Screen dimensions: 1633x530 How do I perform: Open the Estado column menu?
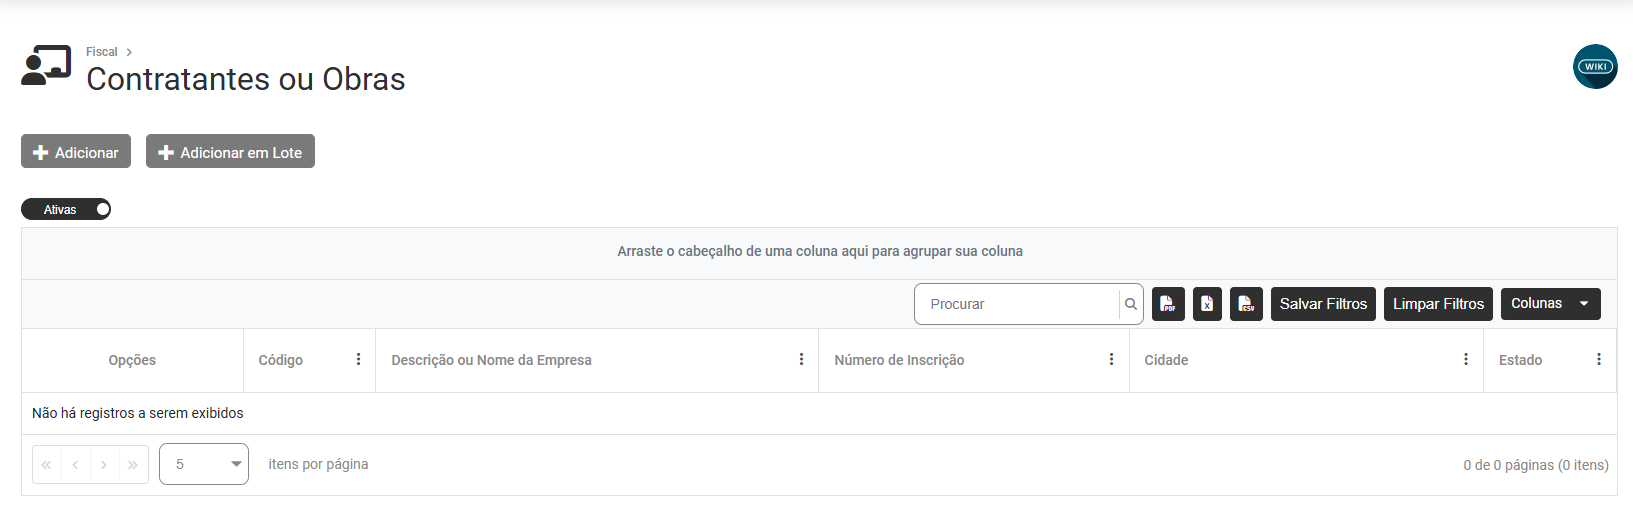pyautogui.click(x=1599, y=360)
